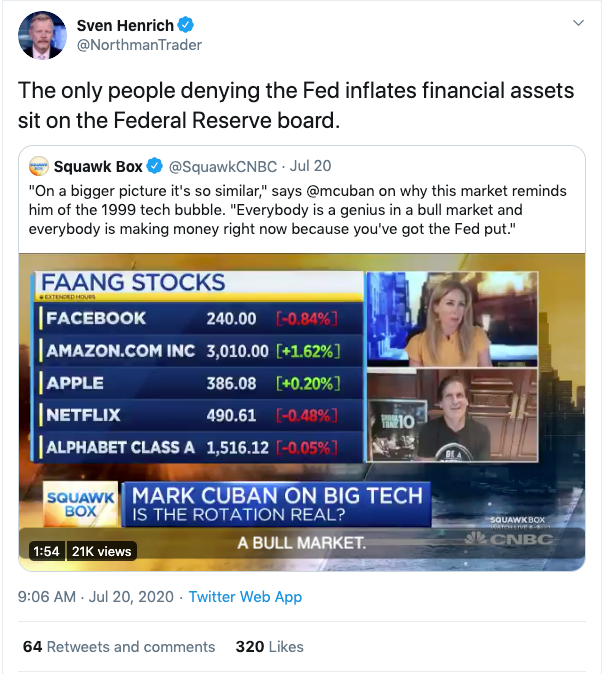Screen dimensions: 605x674
Task: Open the quoted tweet text body
Action: pyautogui.click(x=298, y=210)
